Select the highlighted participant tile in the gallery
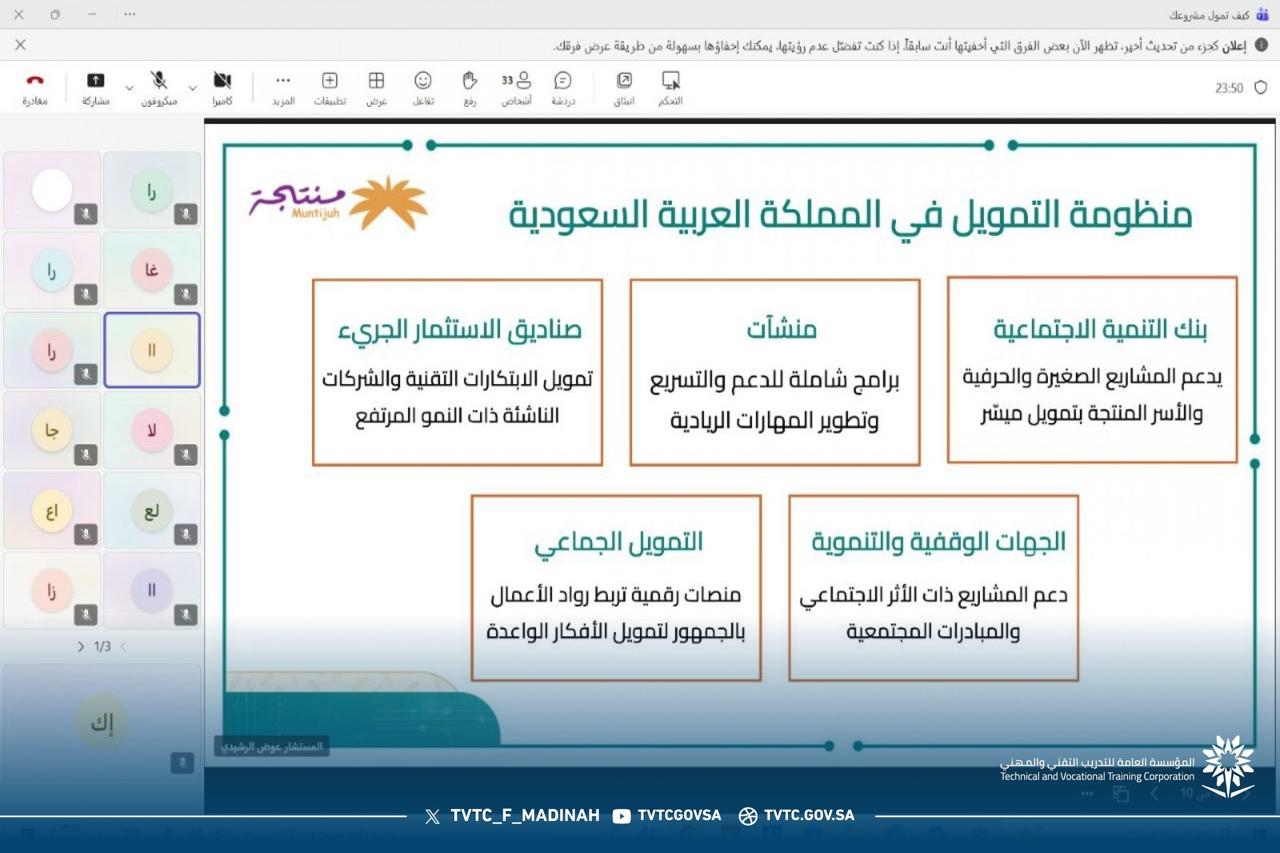1280x853 pixels. 152,350
